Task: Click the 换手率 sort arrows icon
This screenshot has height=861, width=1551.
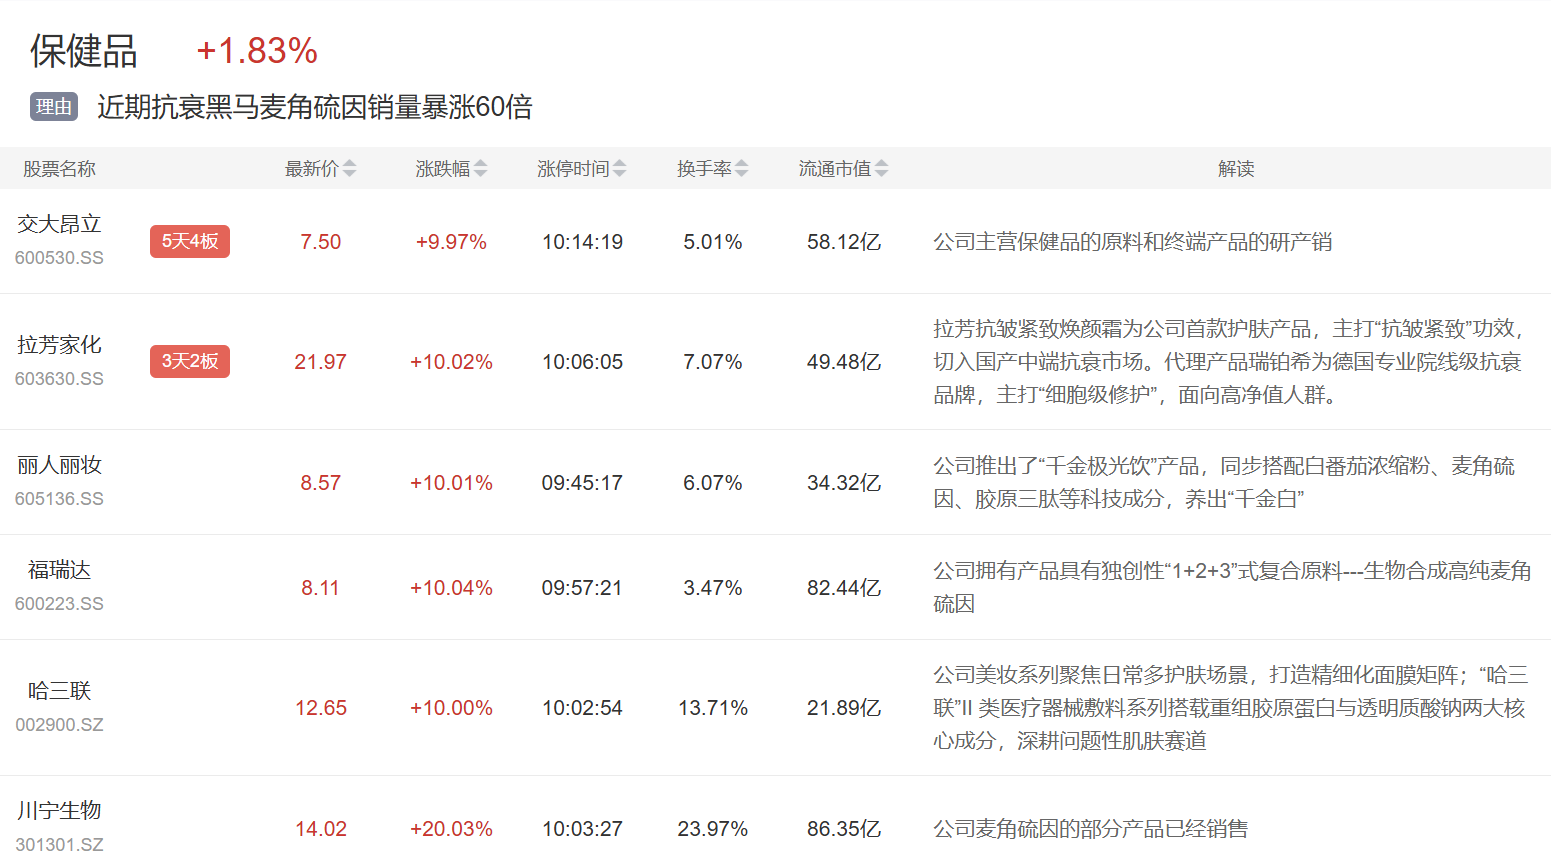Action: pos(741,169)
